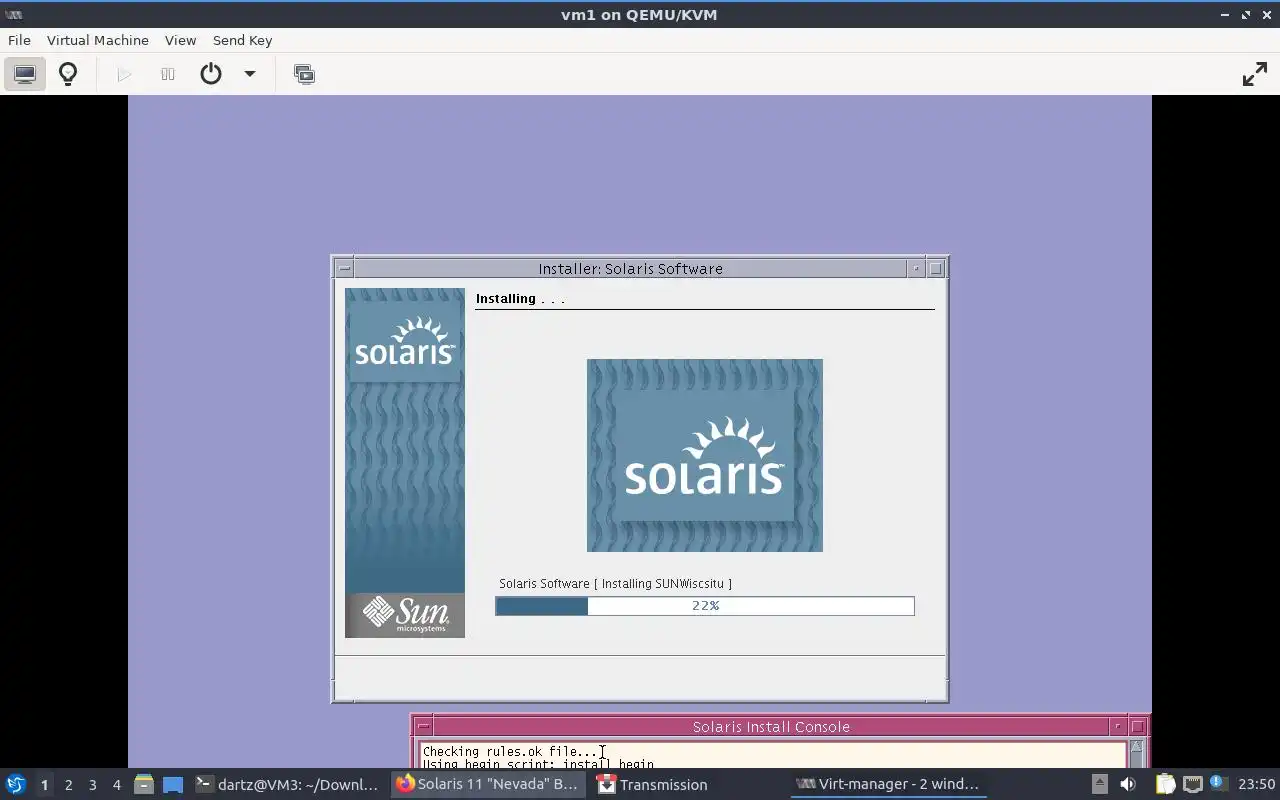Open the View menu

[x=180, y=40]
